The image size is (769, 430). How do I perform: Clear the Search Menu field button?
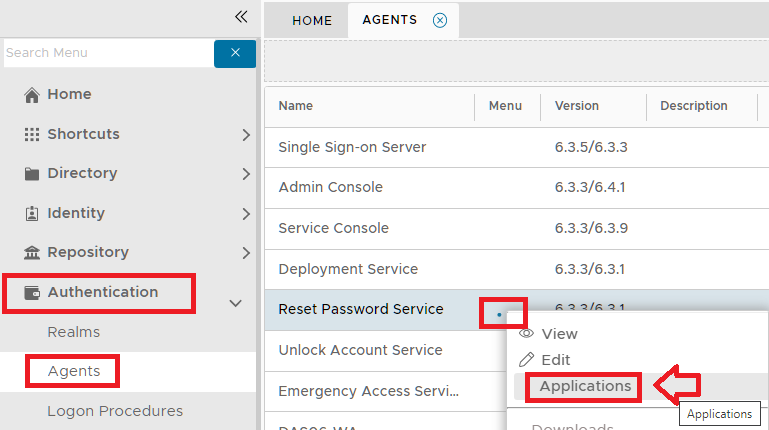235,53
